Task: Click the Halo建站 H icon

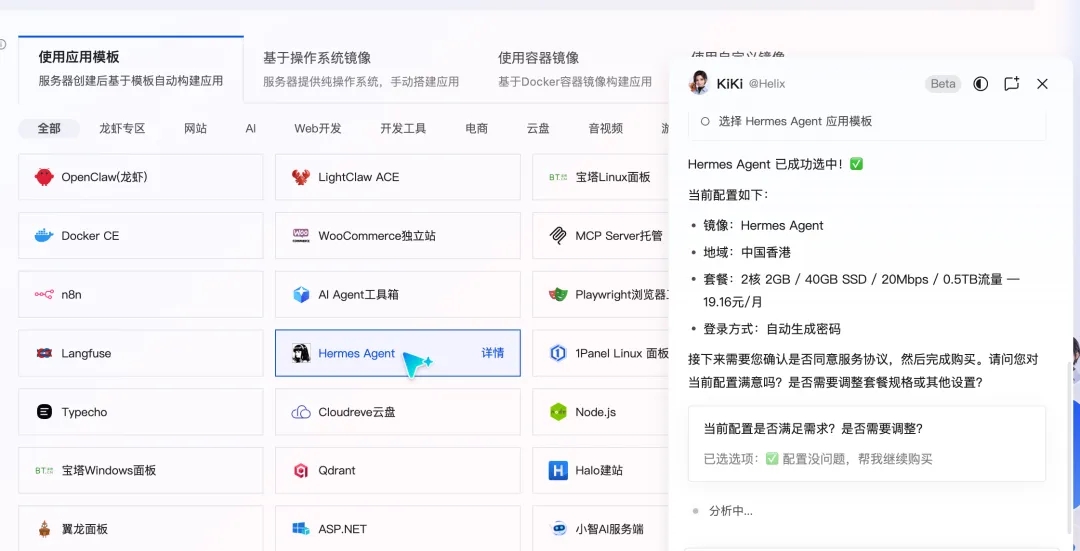Action: (x=558, y=470)
